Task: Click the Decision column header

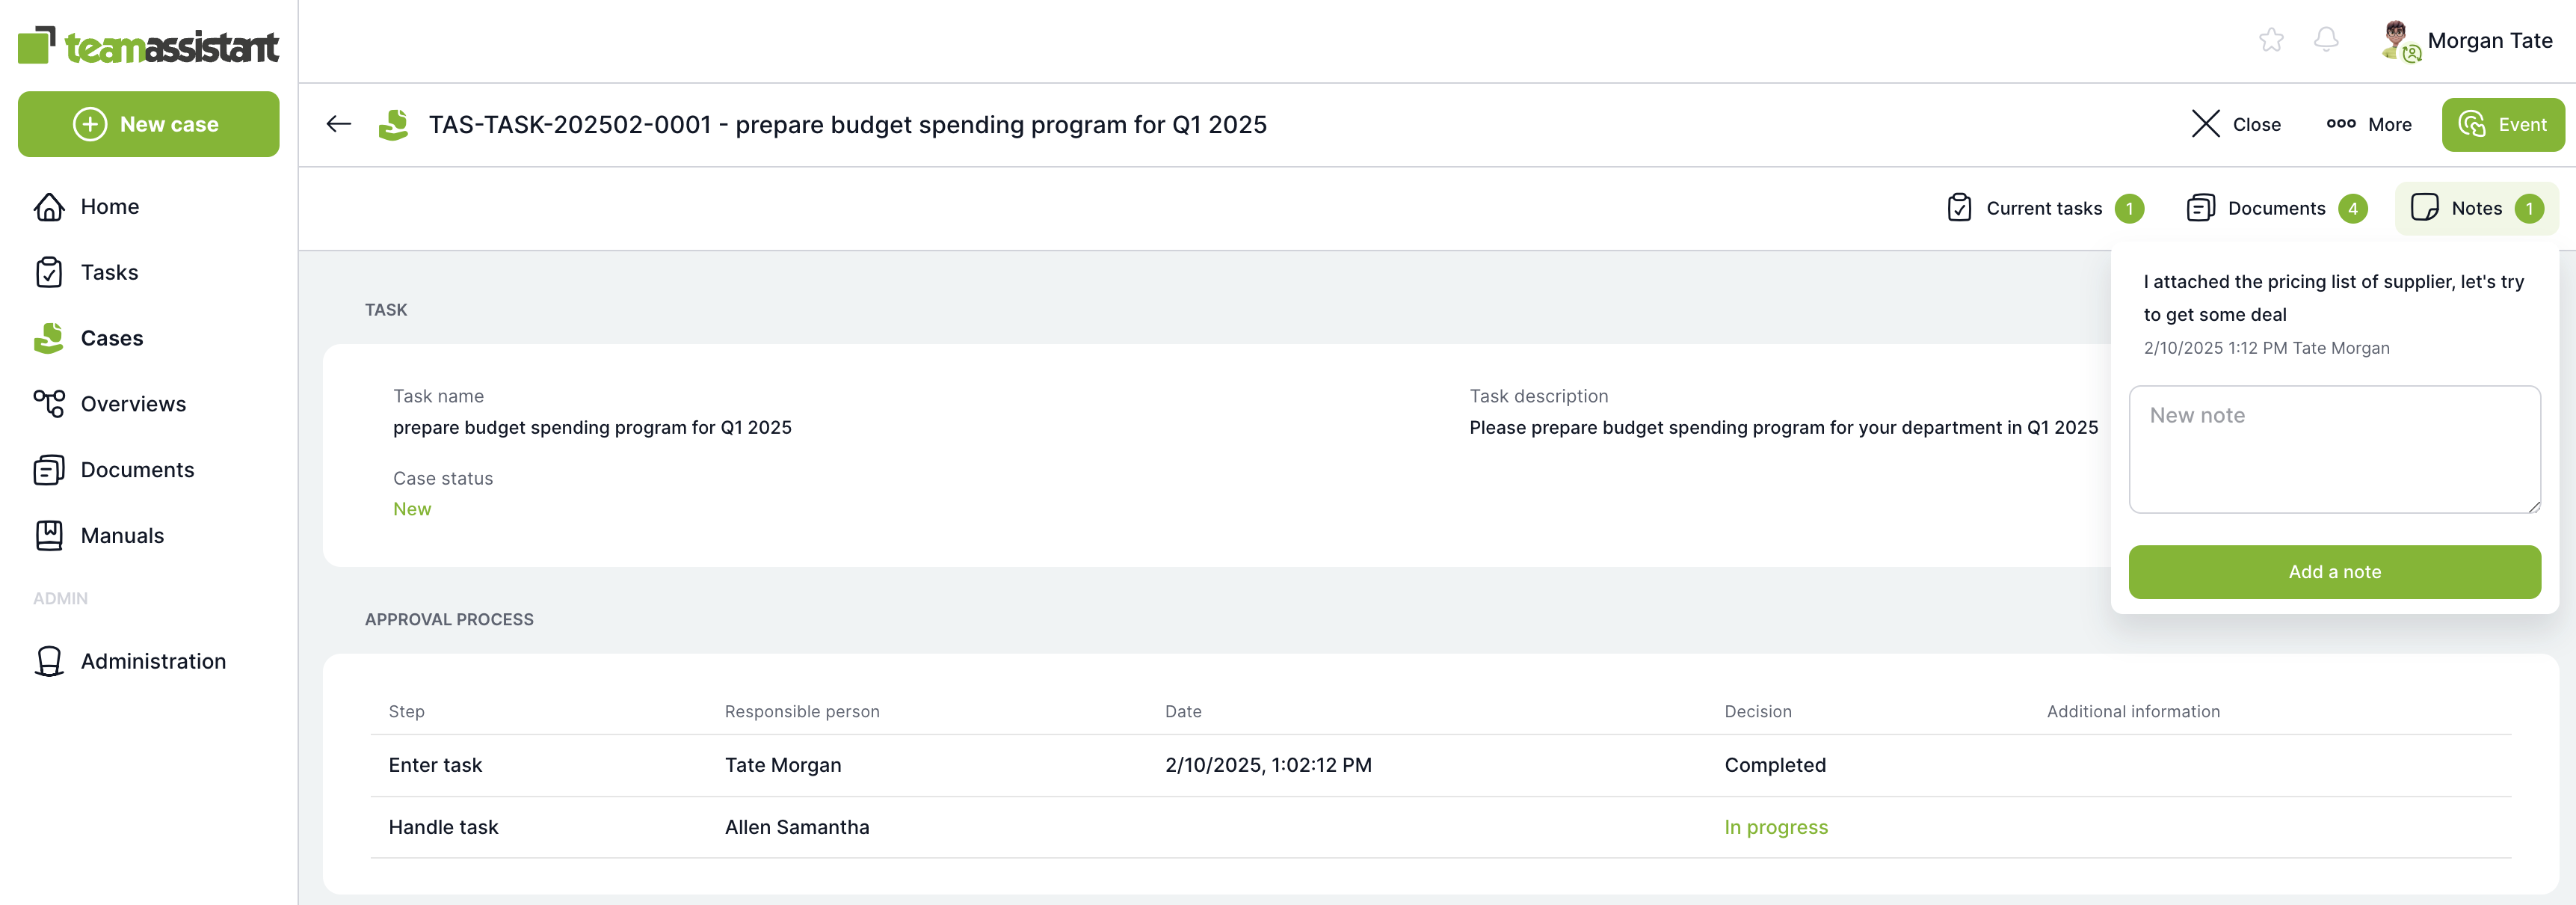Action: (x=1758, y=712)
